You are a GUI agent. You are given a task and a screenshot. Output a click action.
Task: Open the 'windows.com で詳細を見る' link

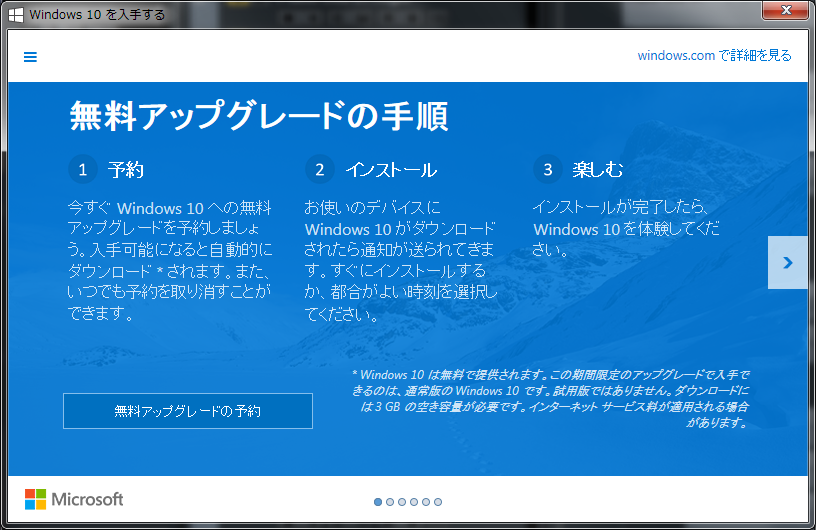(714, 56)
